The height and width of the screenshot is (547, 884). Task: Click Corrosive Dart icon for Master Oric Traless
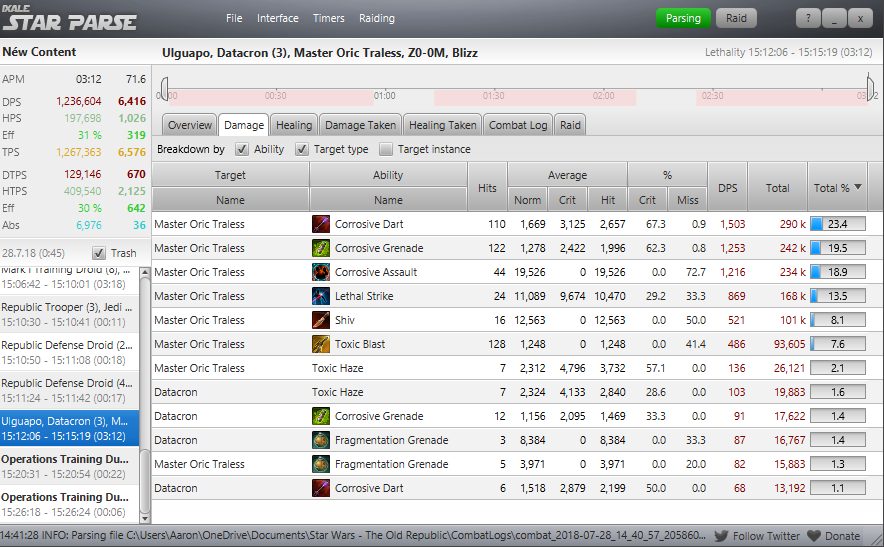pos(321,224)
